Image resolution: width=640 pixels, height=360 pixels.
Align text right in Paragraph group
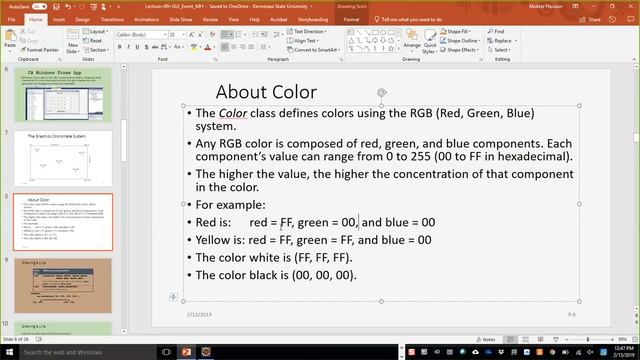(x=242, y=47)
